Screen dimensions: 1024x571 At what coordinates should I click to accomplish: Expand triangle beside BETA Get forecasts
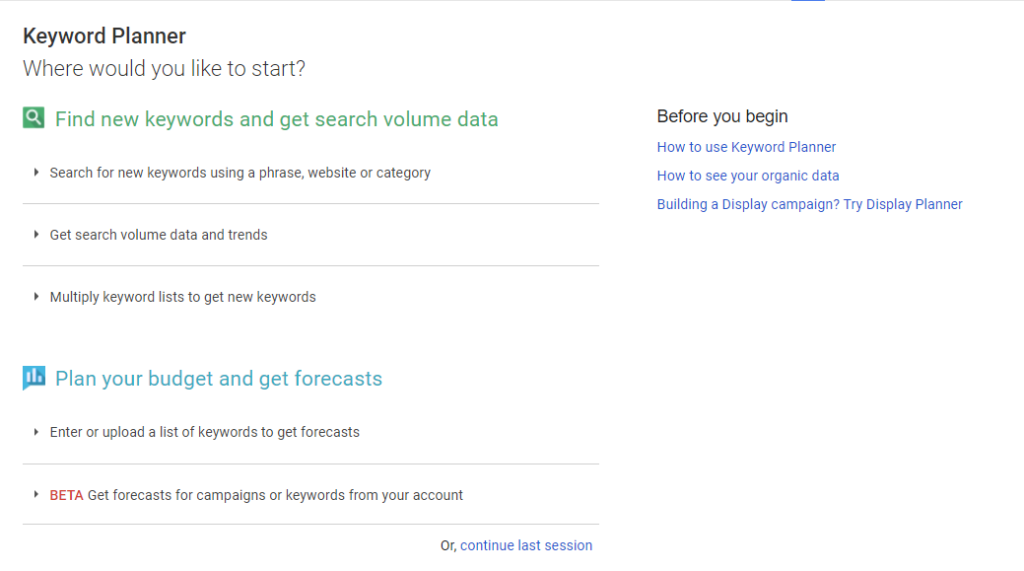36,495
